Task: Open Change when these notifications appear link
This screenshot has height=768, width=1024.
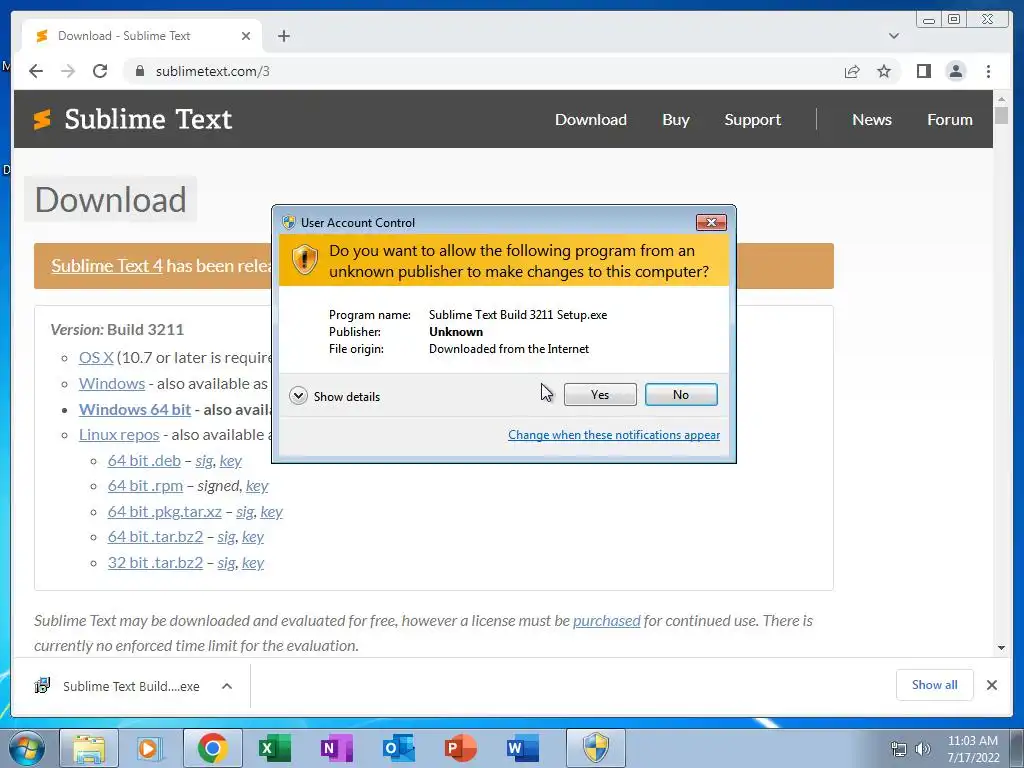Action: pyautogui.click(x=614, y=435)
